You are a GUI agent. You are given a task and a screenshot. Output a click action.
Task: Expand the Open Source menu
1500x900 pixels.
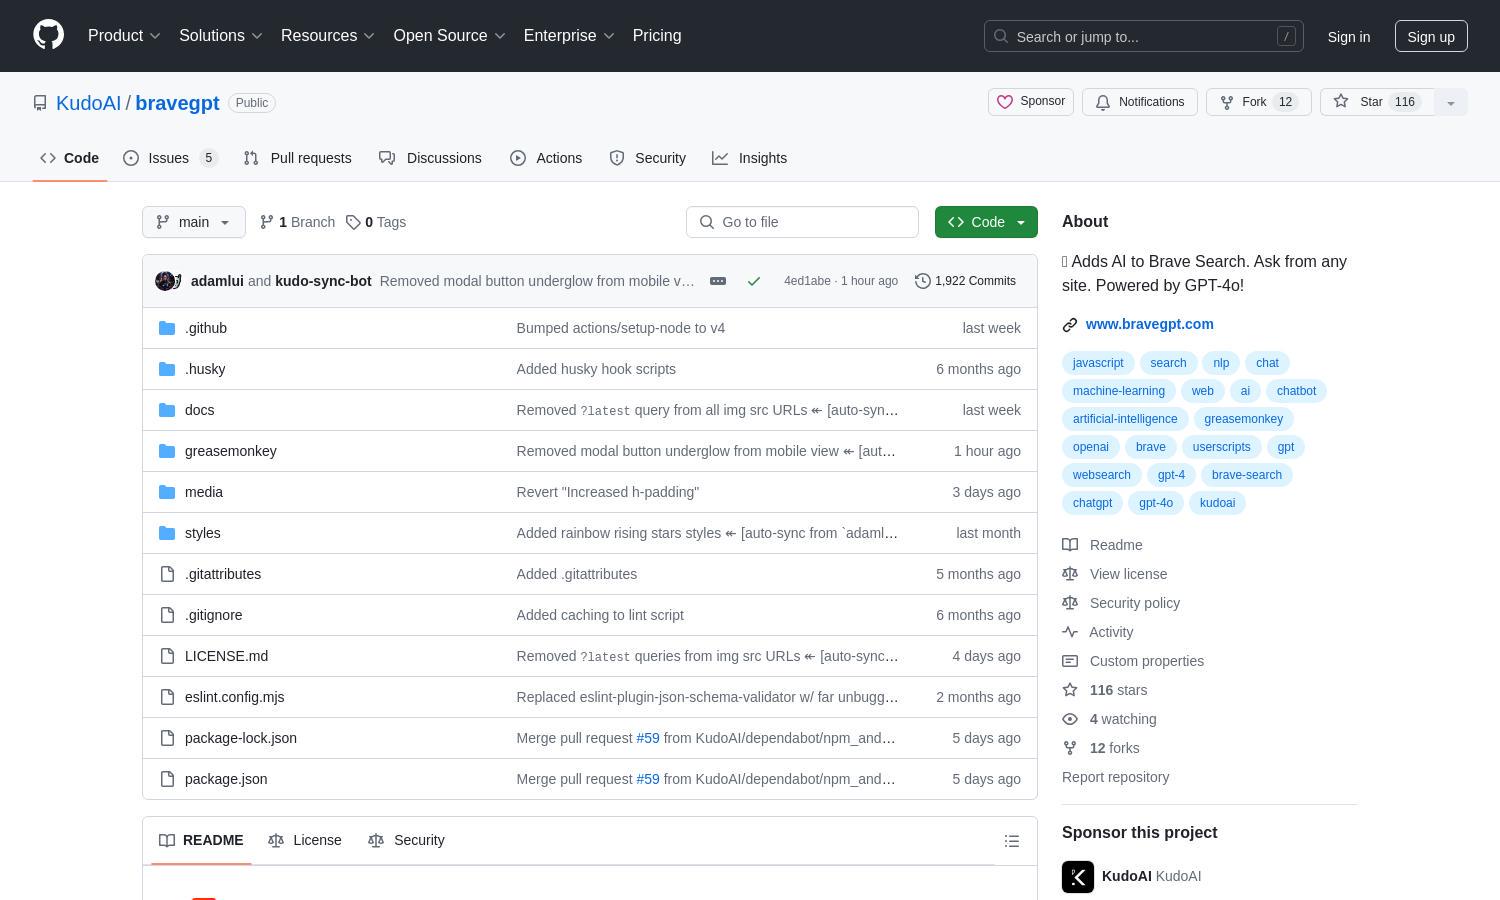click(x=450, y=36)
